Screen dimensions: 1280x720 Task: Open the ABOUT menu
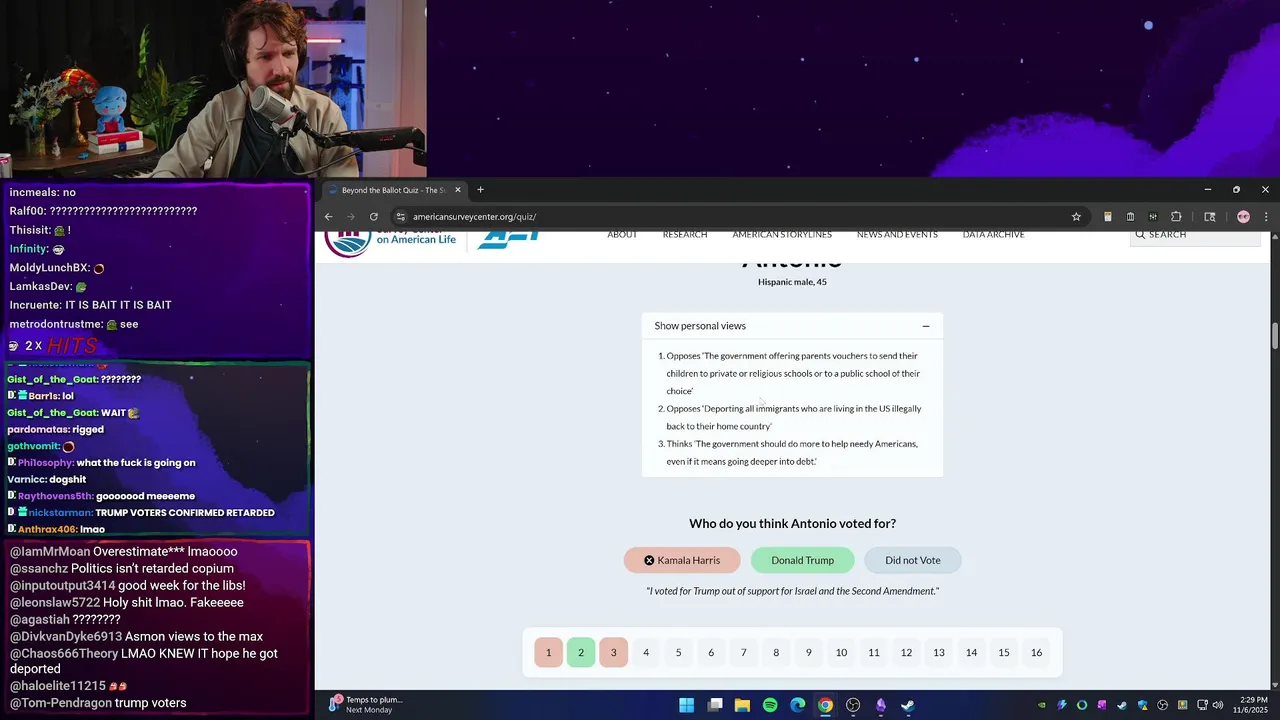[622, 235]
